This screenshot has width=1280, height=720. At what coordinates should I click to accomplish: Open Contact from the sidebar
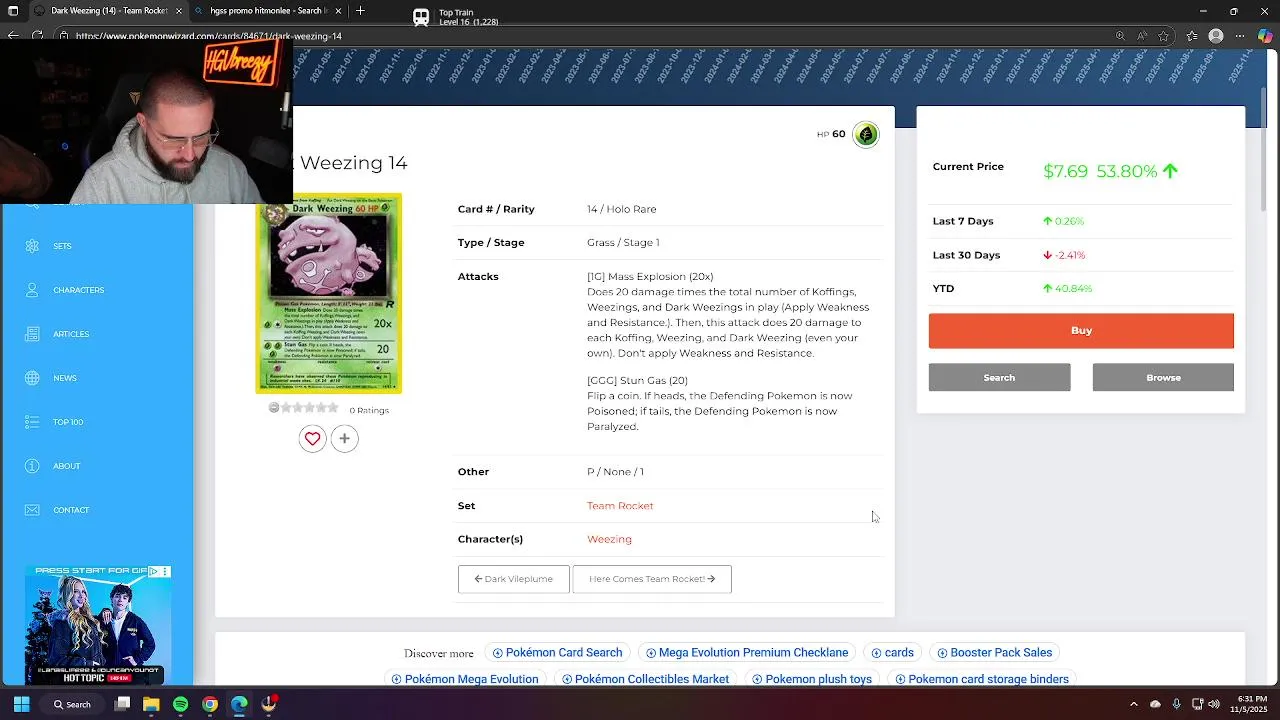(70, 510)
